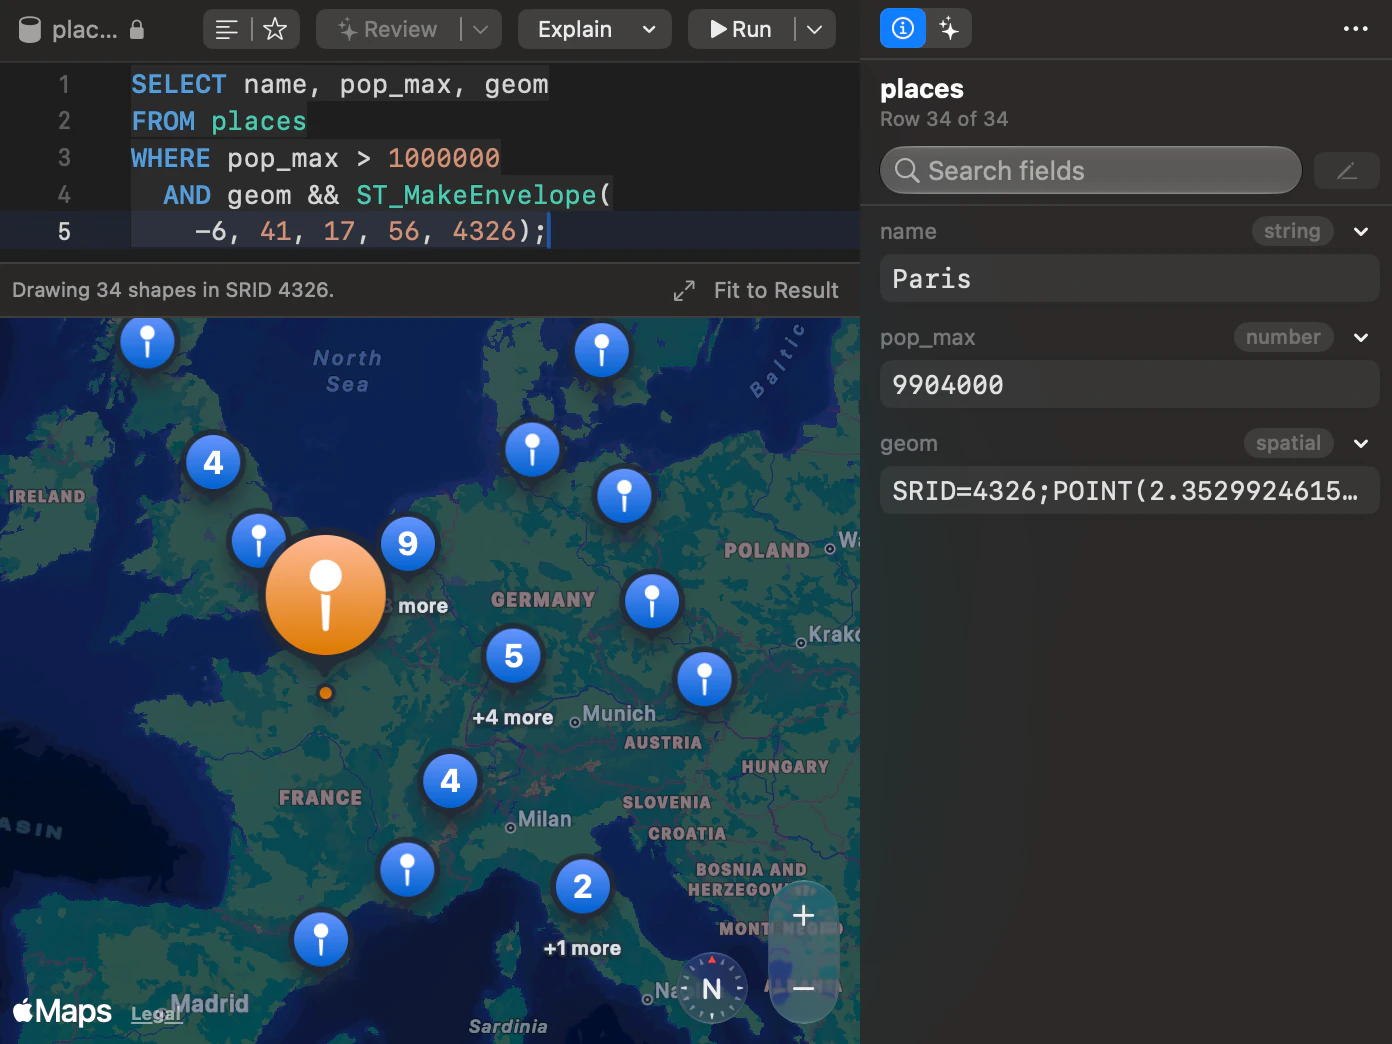Open the map cluster of 2 pins

coord(583,886)
